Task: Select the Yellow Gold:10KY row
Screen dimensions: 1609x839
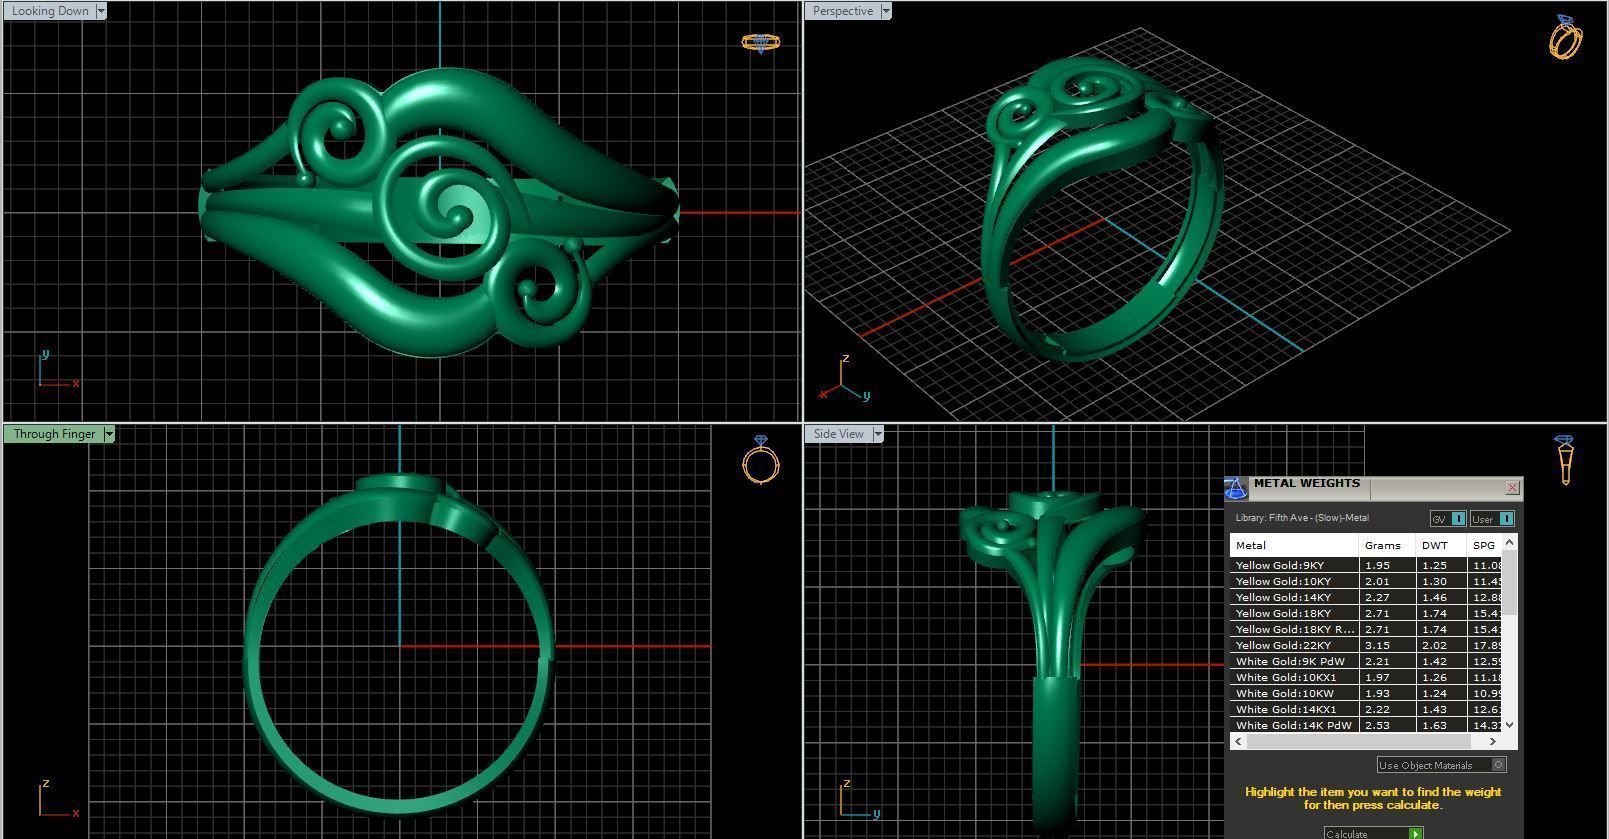Action: (x=1366, y=581)
